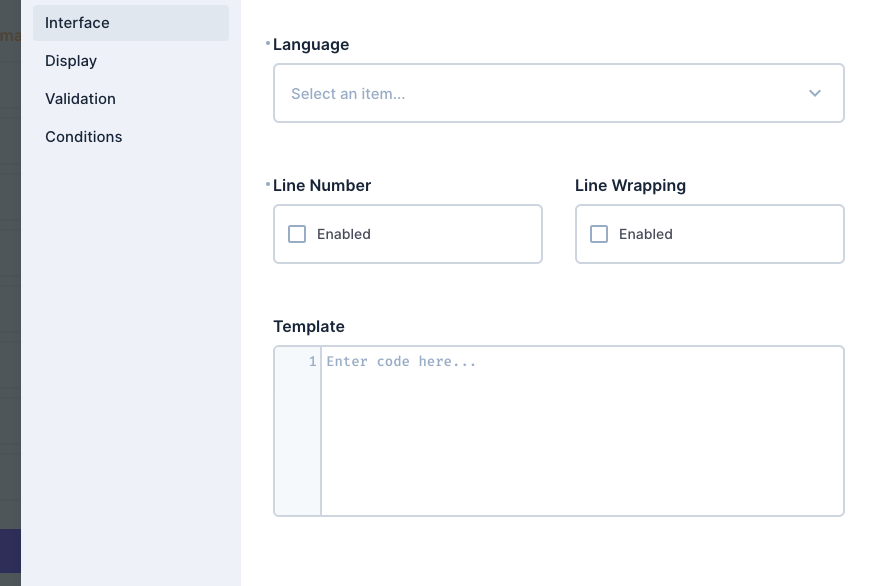Expand the Language combo box to list languages

(558, 93)
